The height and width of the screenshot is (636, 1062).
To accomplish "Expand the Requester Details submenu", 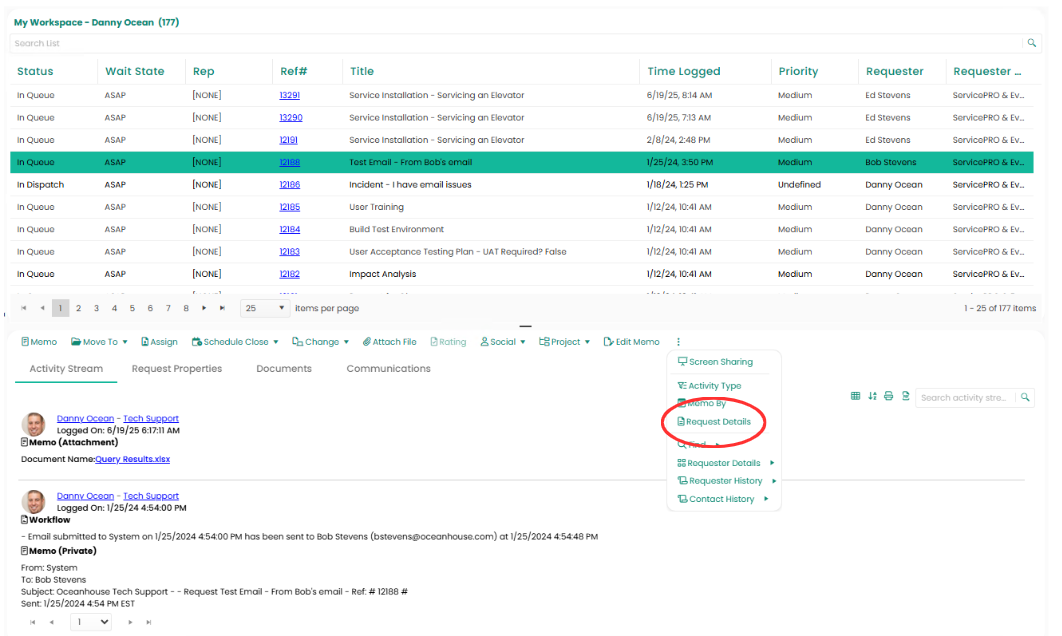I will tap(725, 463).
